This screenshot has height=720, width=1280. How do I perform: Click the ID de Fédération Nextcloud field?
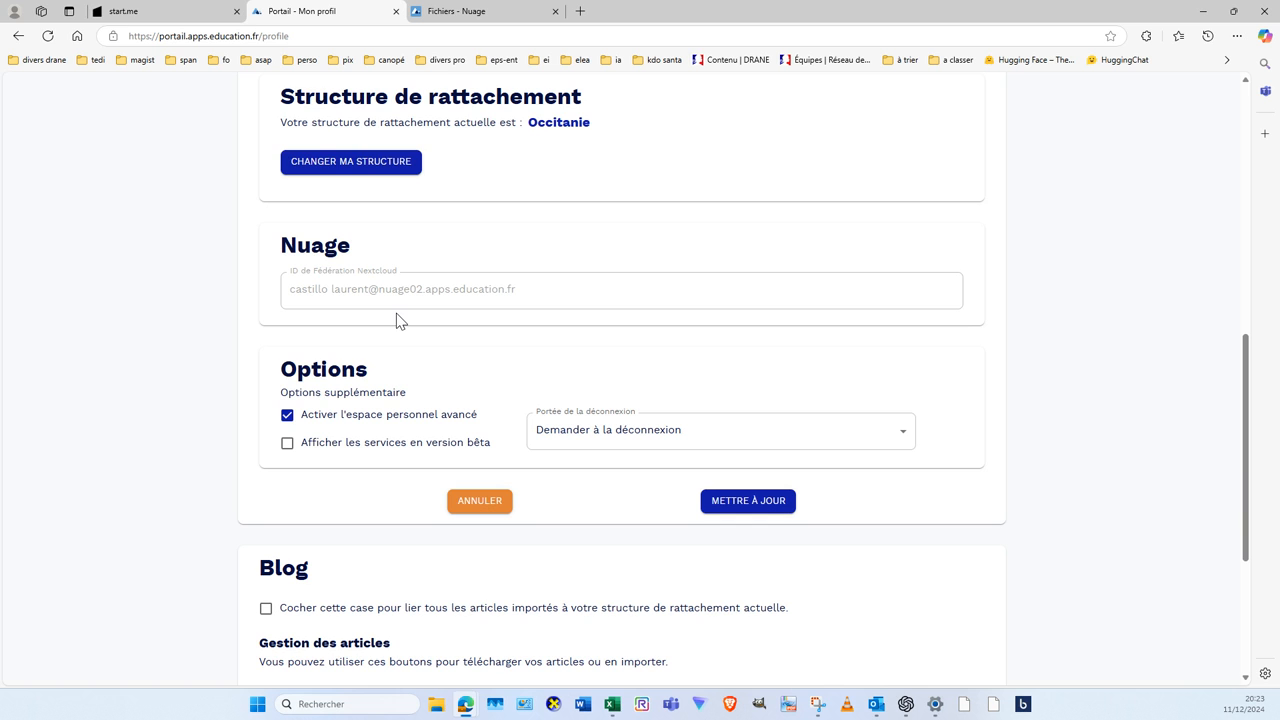pos(621,290)
